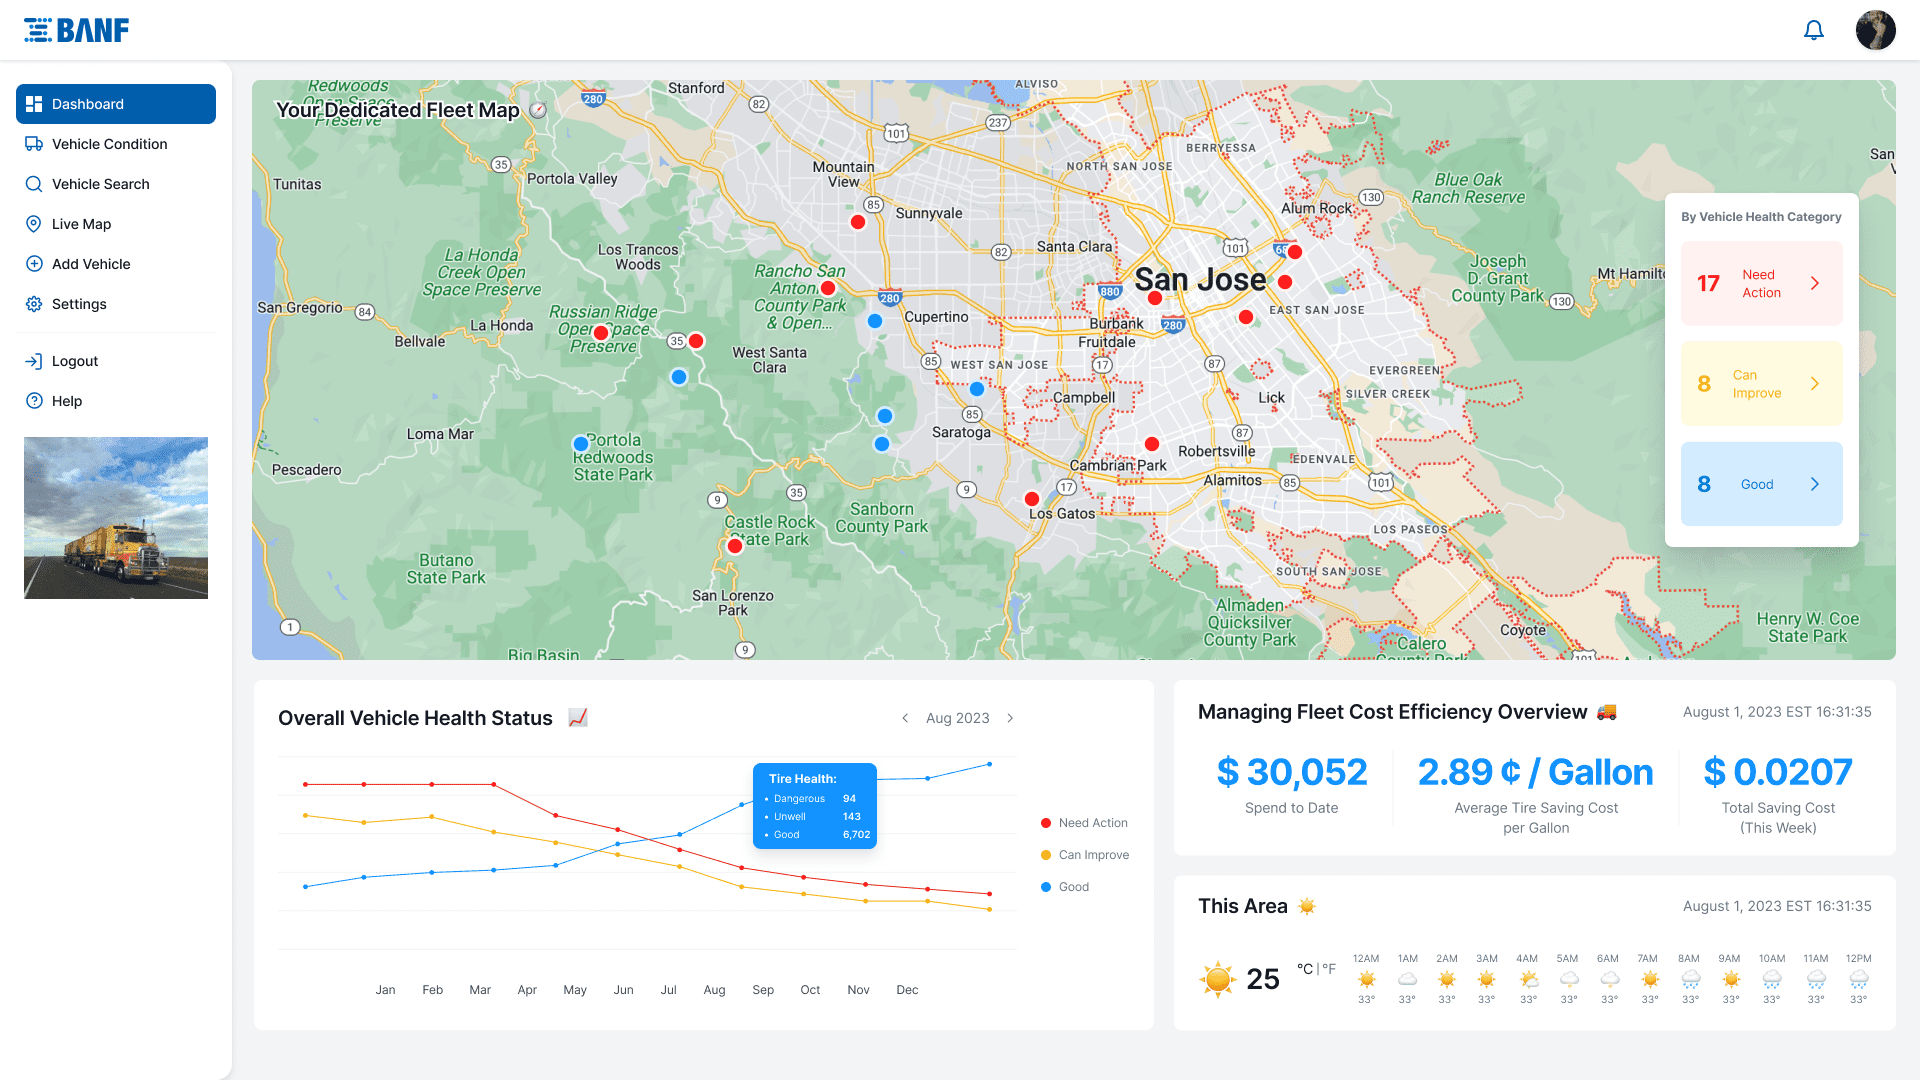Click red marker at Russian Ridge Preserve
The width and height of the screenshot is (1920, 1080).
tap(601, 333)
